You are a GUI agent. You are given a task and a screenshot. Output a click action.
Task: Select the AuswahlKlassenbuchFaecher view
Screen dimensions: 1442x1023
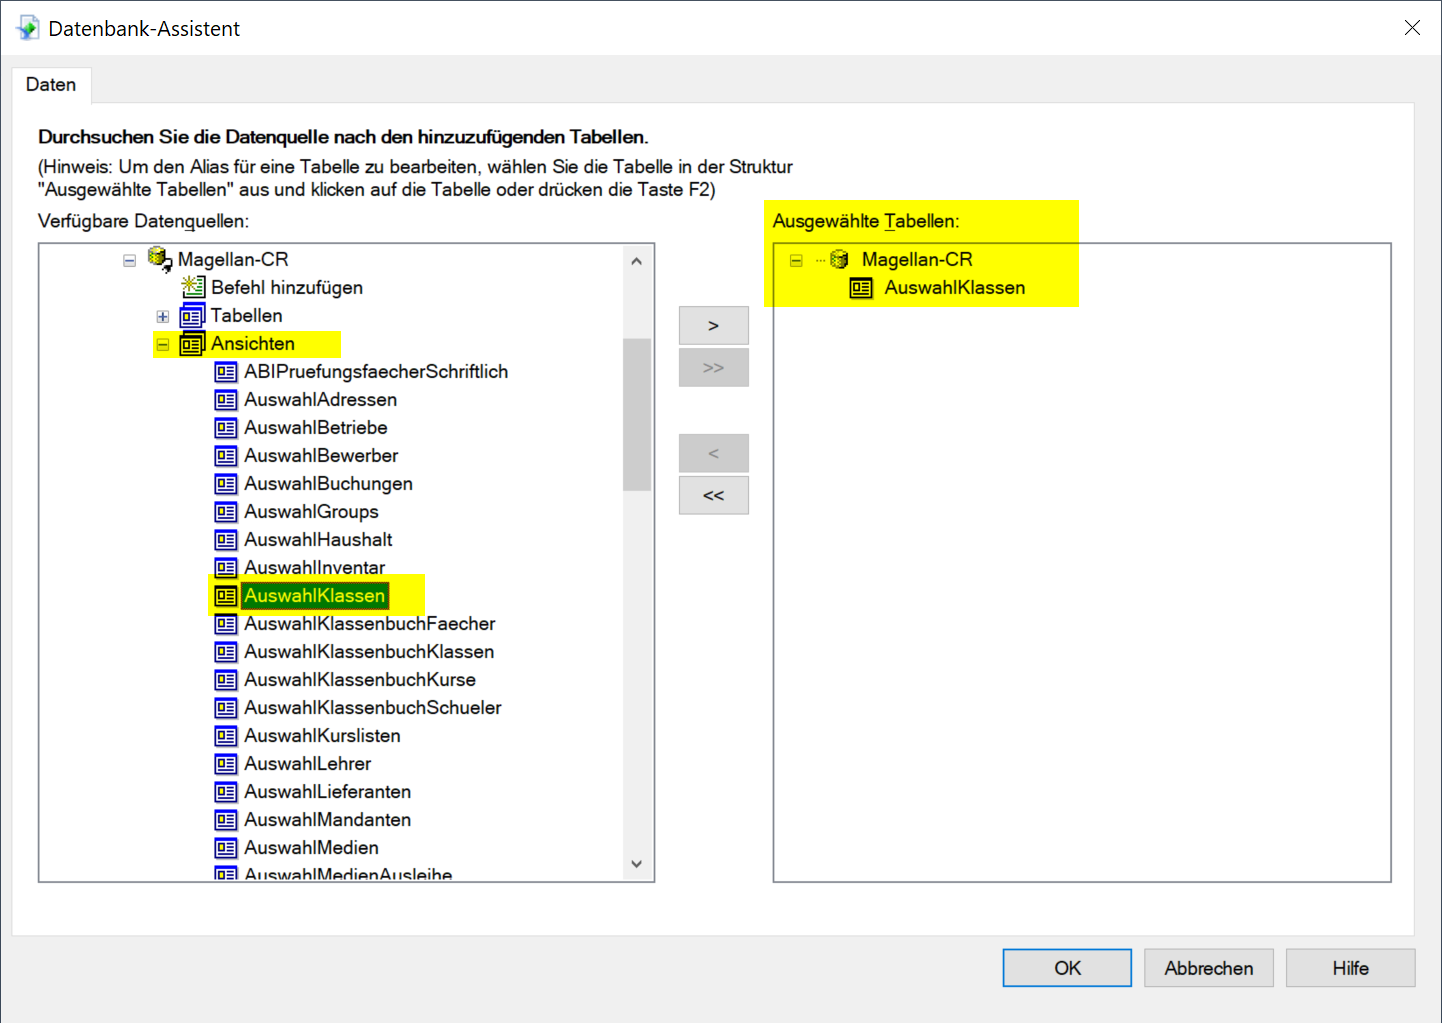(x=370, y=624)
